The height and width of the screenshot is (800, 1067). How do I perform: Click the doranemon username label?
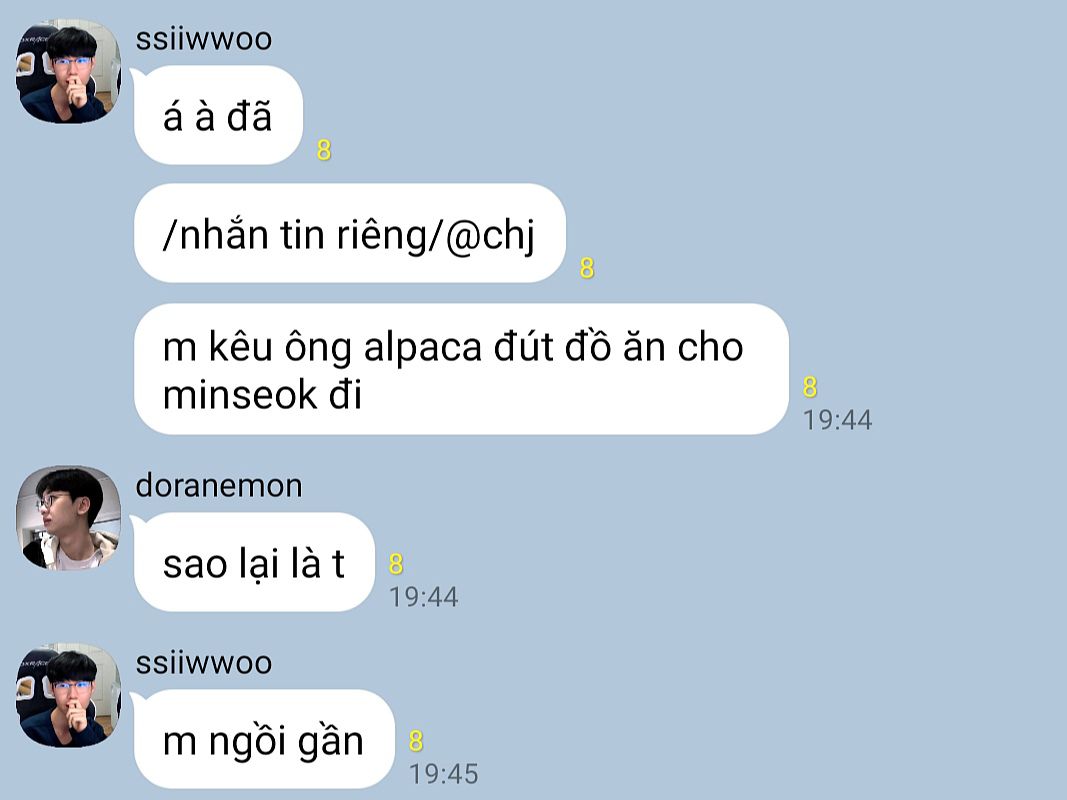click(x=218, y=486)
